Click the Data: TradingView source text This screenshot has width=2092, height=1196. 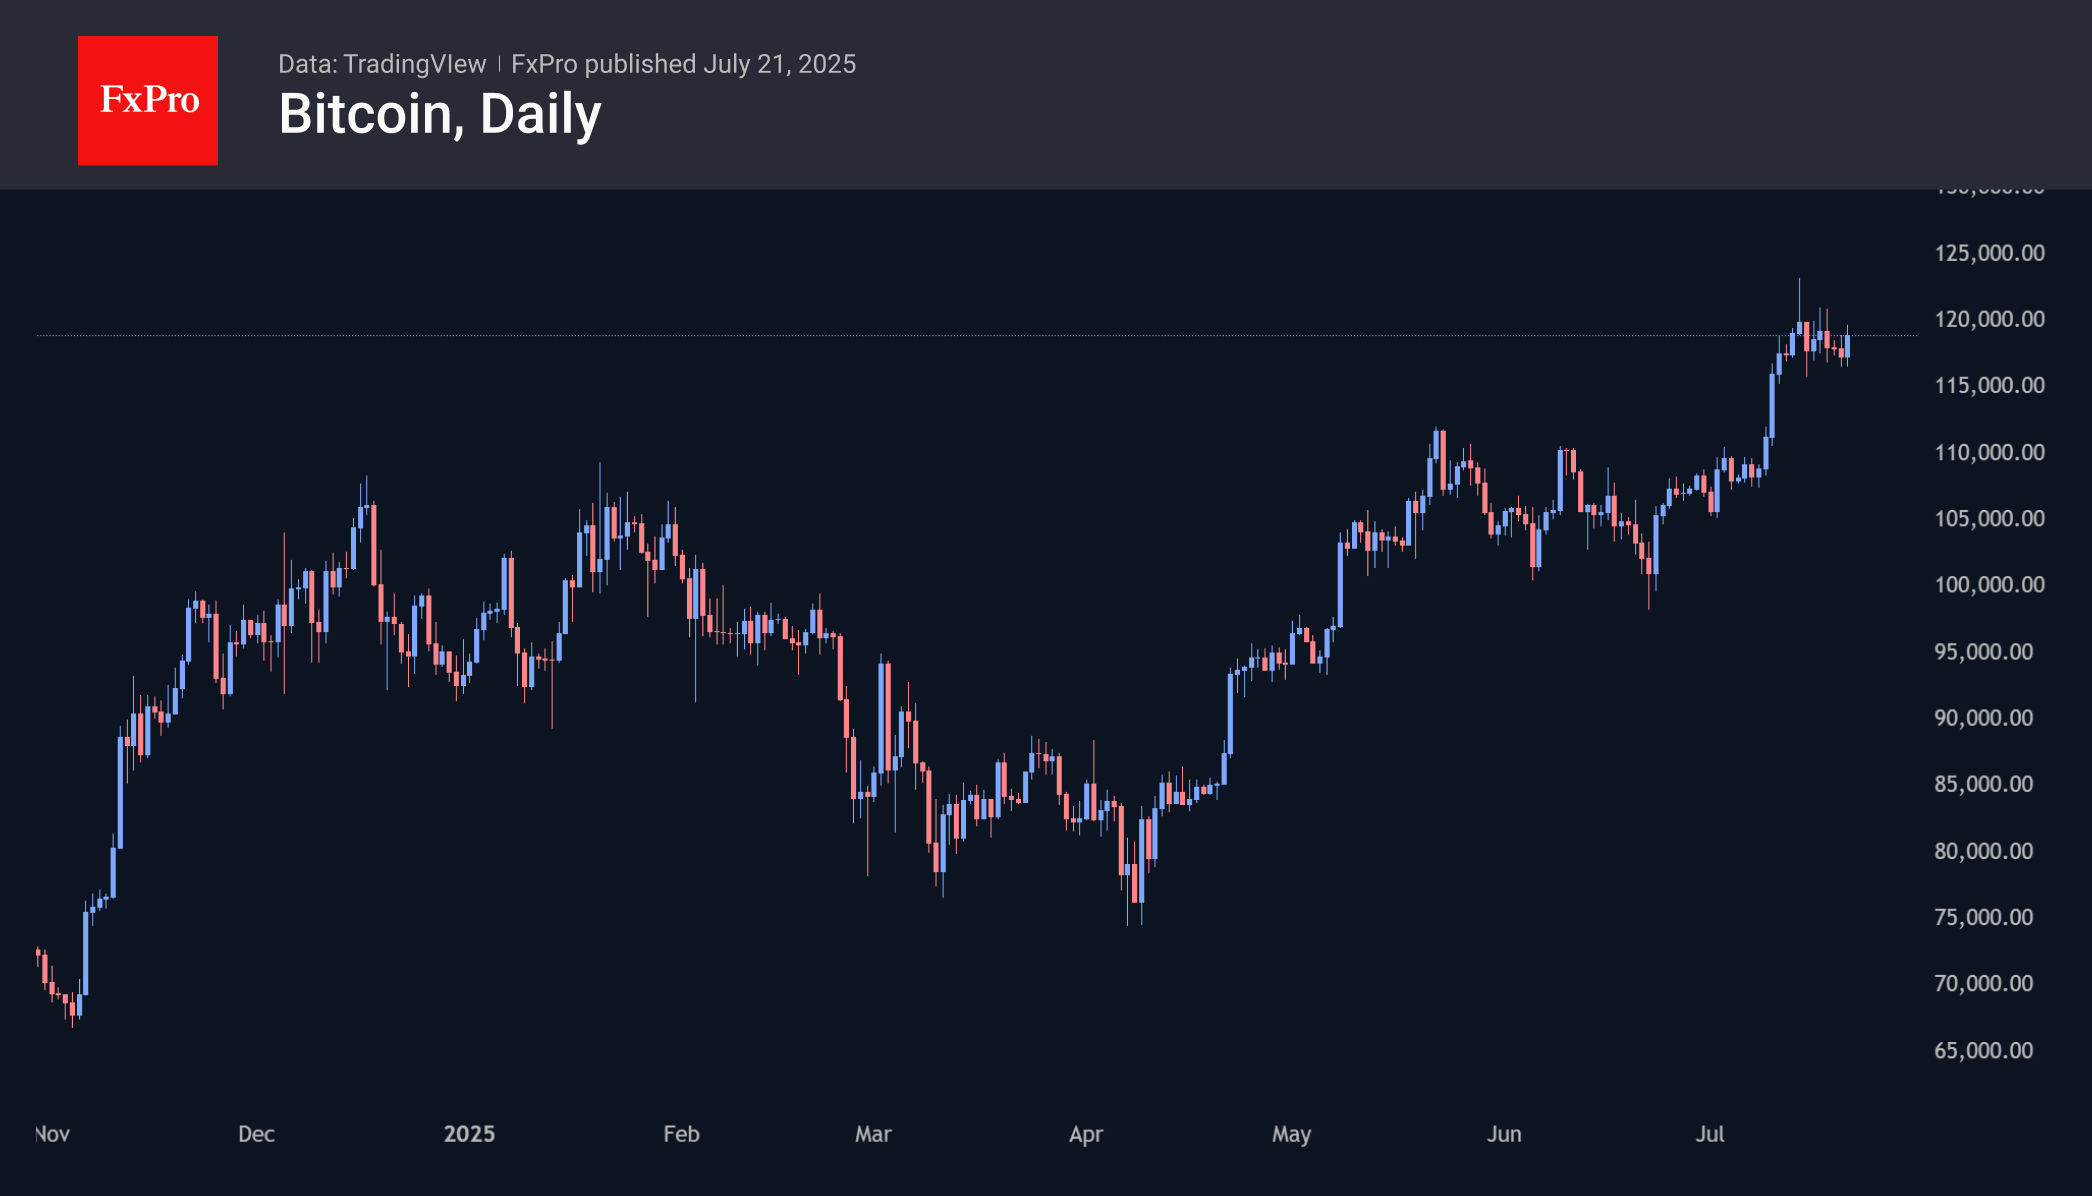pyautogui.click(x=382, y=64)
